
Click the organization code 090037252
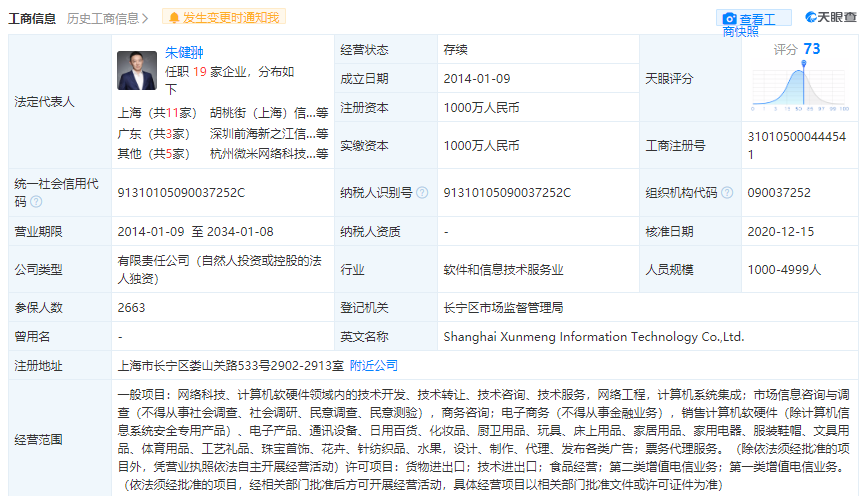[x=779, y=193]
